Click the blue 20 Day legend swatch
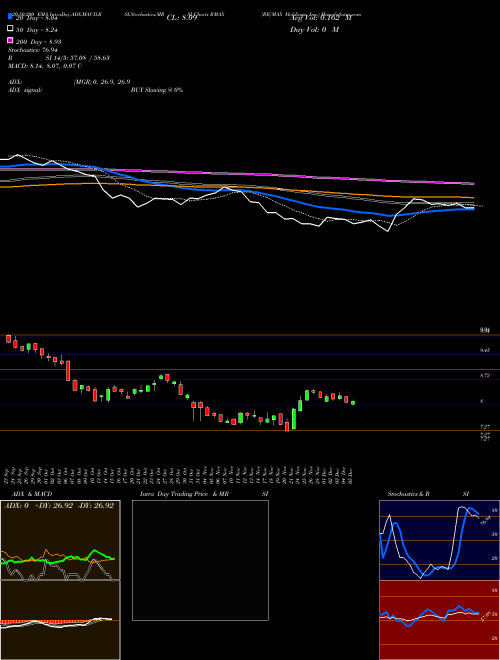Viewport: 500px width, 660px height. [x=10, y=17]
